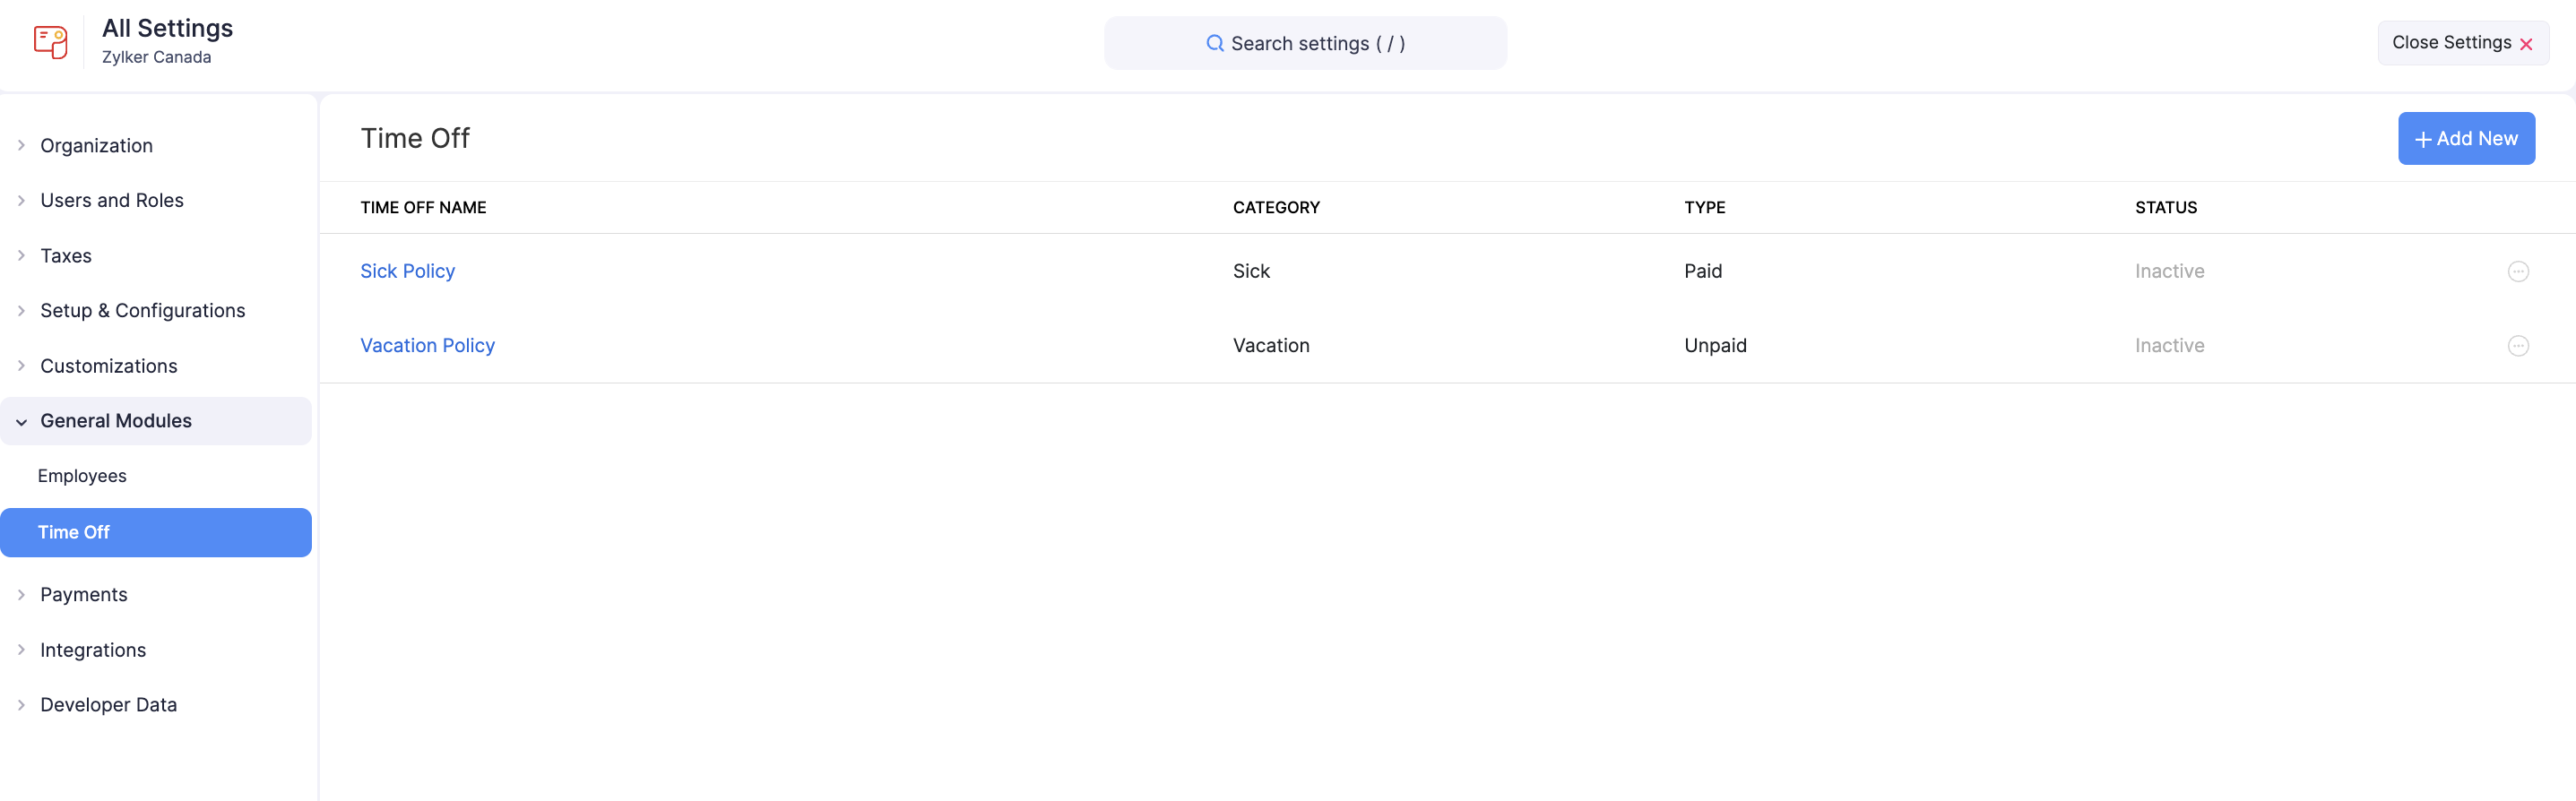Open more options for Vacation Policy

pos(2517,346)
